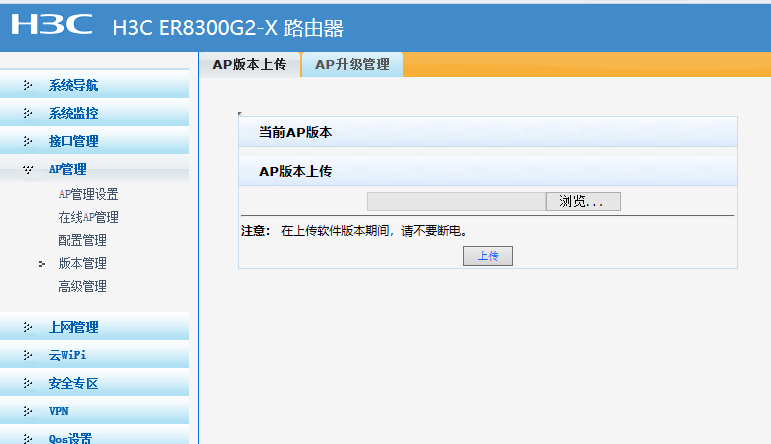Go to 配置管理 submenu item
This screenshot has width=771, height=444.
[x=82, y=240]
